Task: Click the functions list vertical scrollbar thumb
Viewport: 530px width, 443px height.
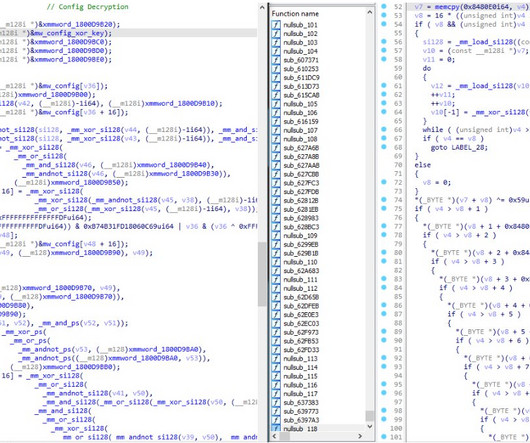Action: 369,416
